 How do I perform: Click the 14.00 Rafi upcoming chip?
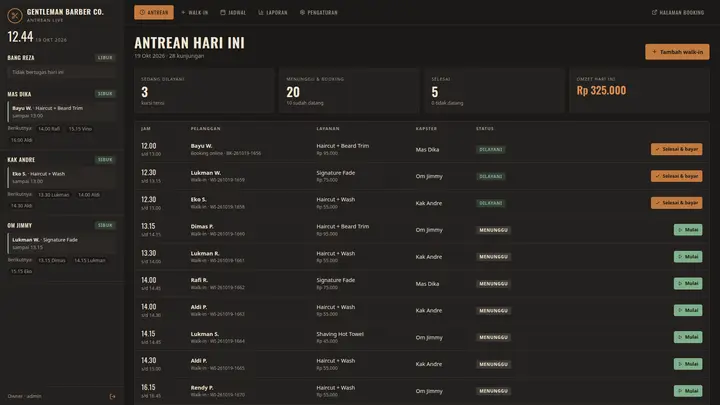point(49,129)
